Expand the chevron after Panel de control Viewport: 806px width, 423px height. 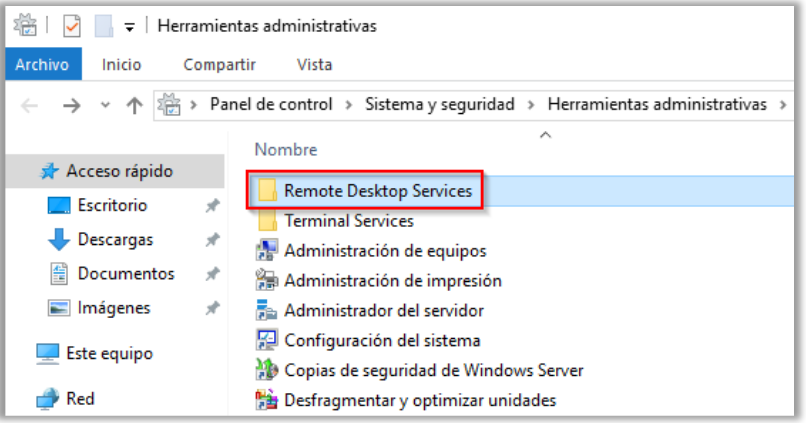(x=350, y=104)
